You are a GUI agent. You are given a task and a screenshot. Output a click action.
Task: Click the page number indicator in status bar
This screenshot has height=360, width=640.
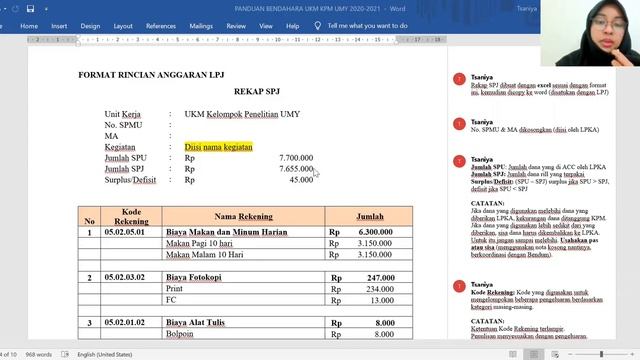coord(8,354)
